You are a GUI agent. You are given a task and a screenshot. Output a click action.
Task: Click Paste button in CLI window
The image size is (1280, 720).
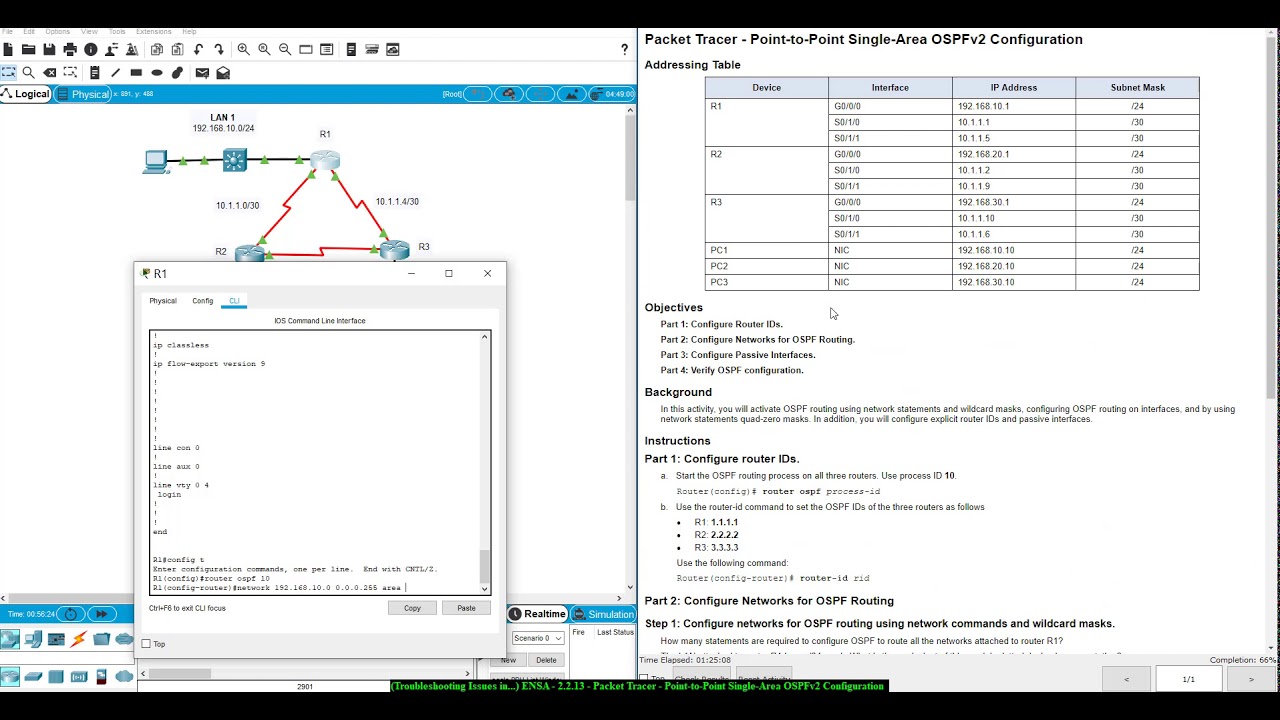point(466,608)
